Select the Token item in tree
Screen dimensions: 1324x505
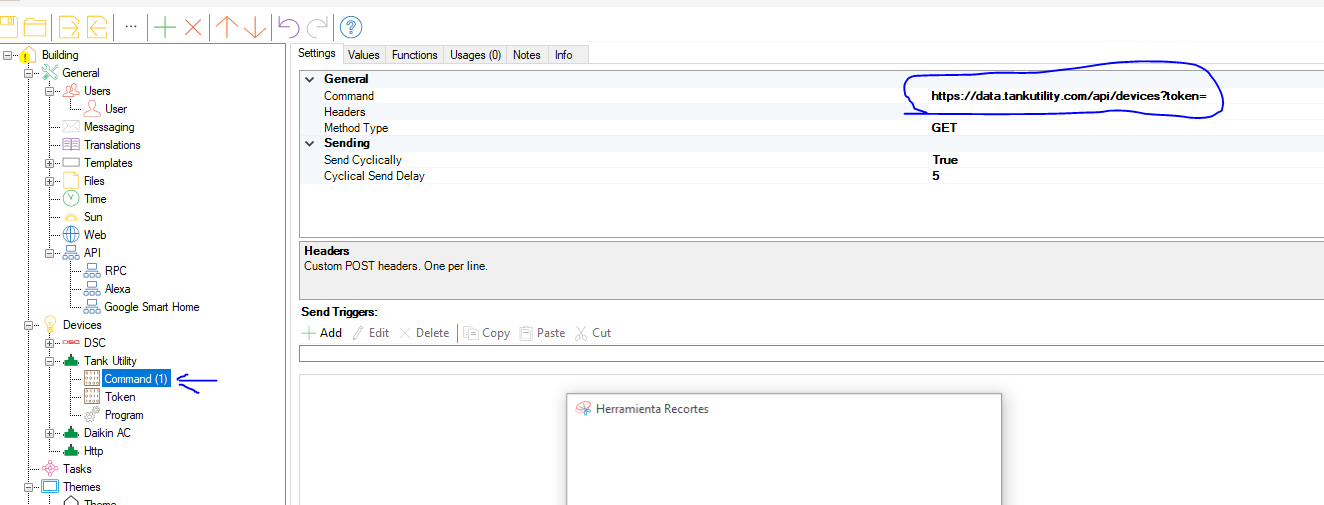[x=120, y=397]
